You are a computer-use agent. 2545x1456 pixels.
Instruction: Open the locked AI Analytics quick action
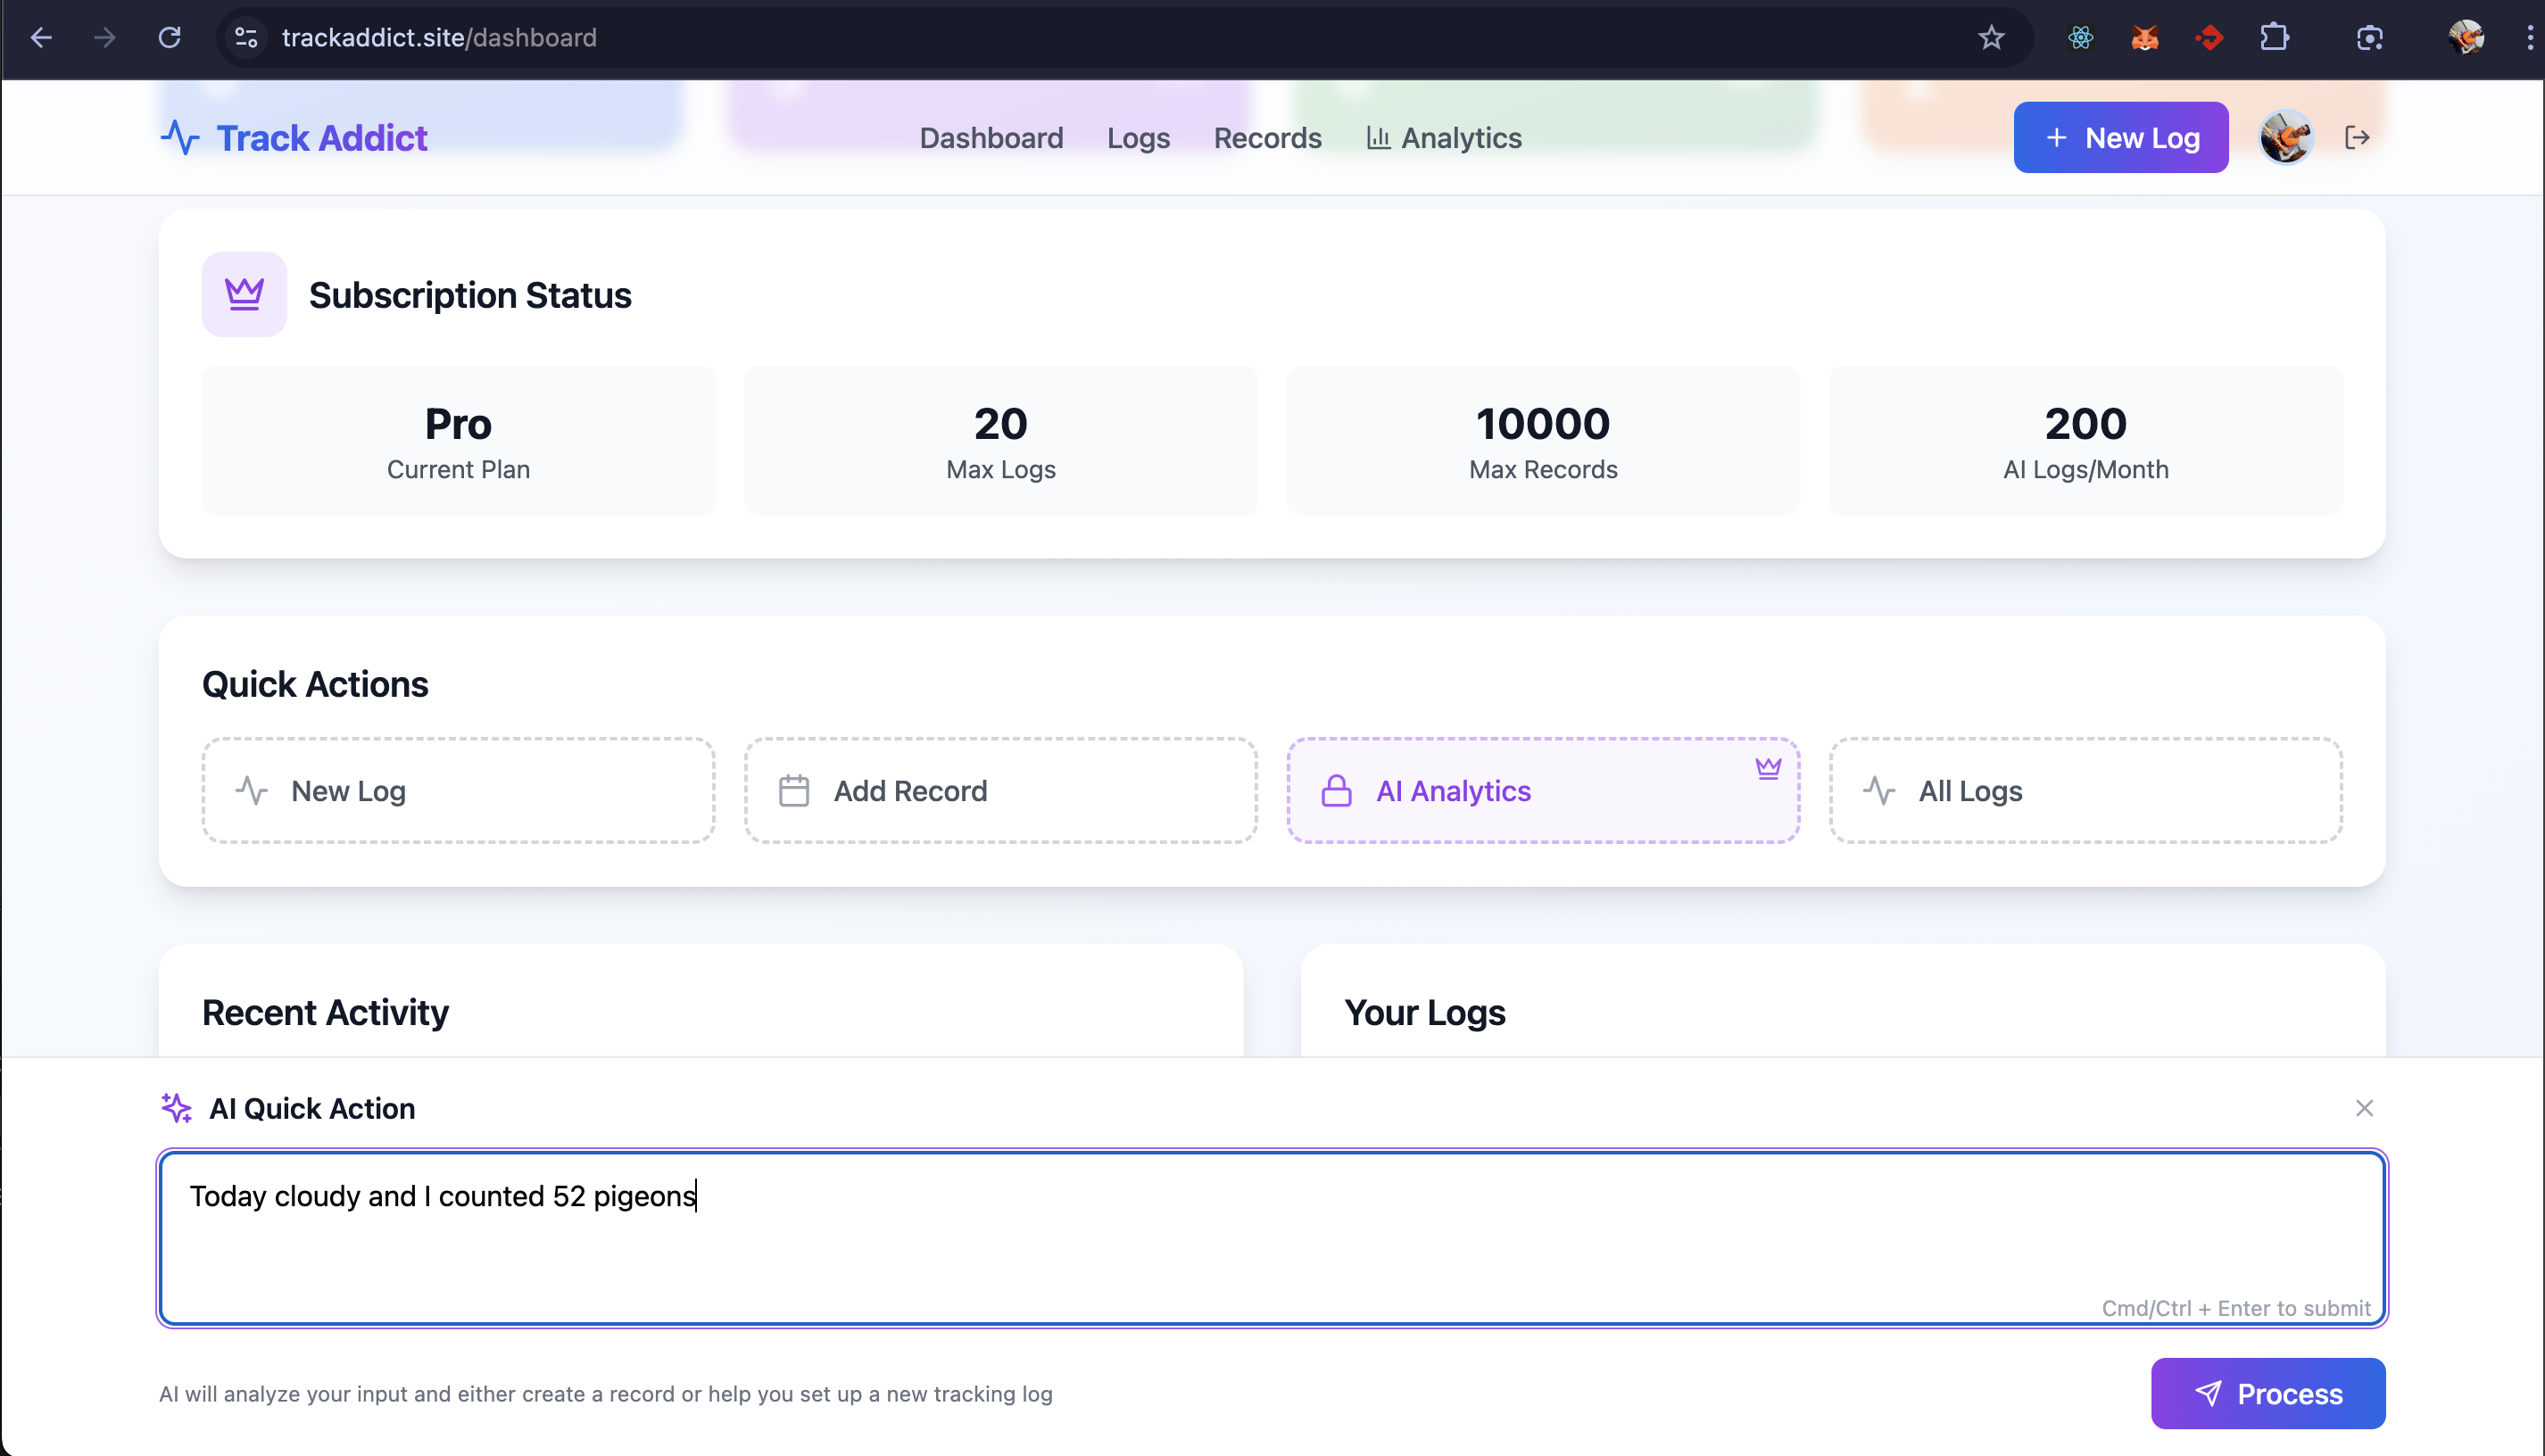pyautogui.click(x=1542, y=791)
